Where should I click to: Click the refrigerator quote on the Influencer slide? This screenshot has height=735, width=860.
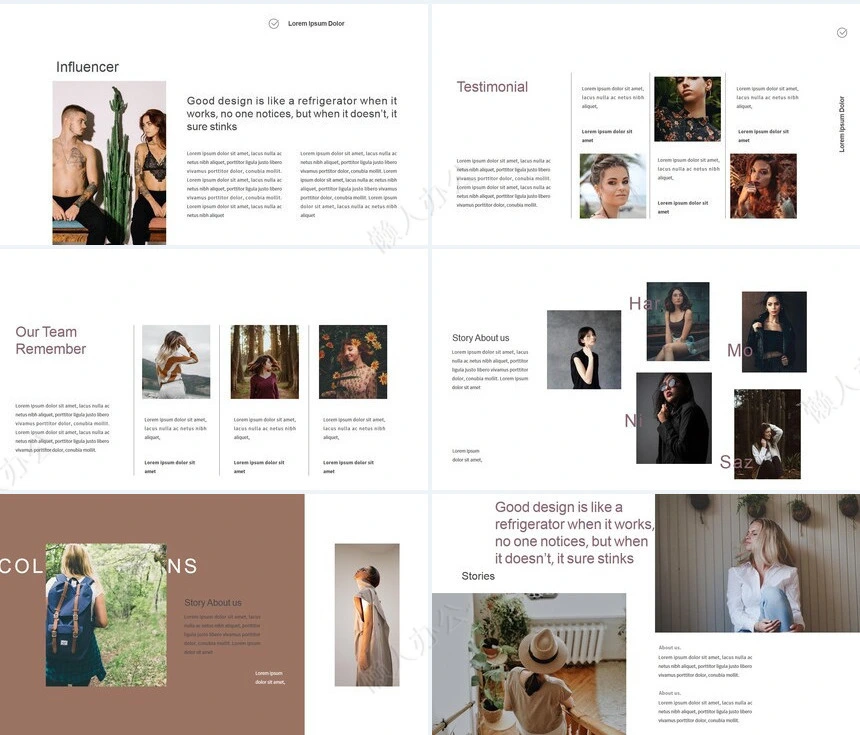coord(292,114)
